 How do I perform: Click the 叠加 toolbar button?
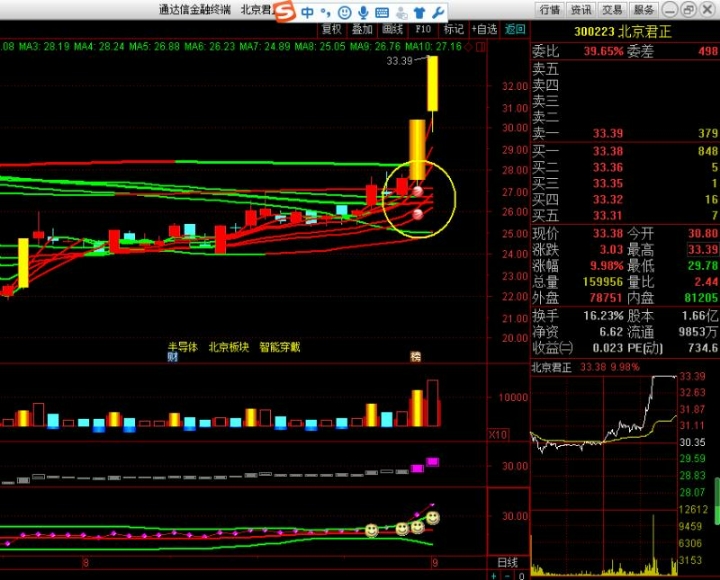point(362,29)
